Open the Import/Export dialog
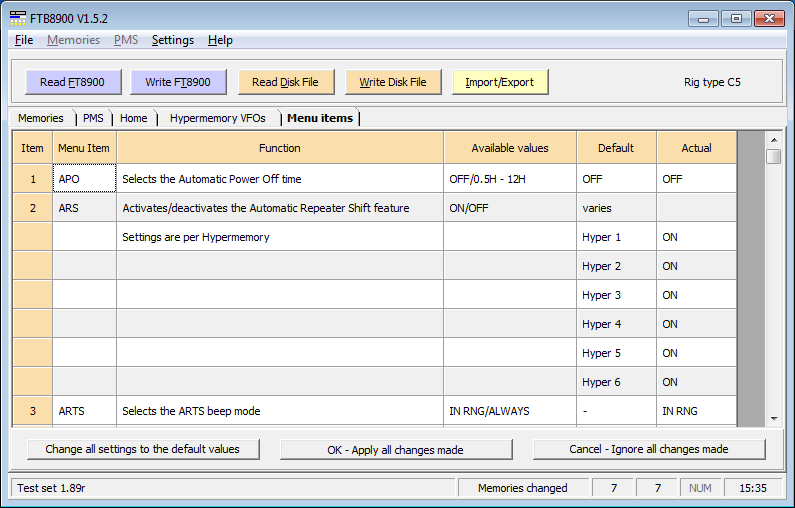This screenshot has height=508, width=795. tap(499, 82)
